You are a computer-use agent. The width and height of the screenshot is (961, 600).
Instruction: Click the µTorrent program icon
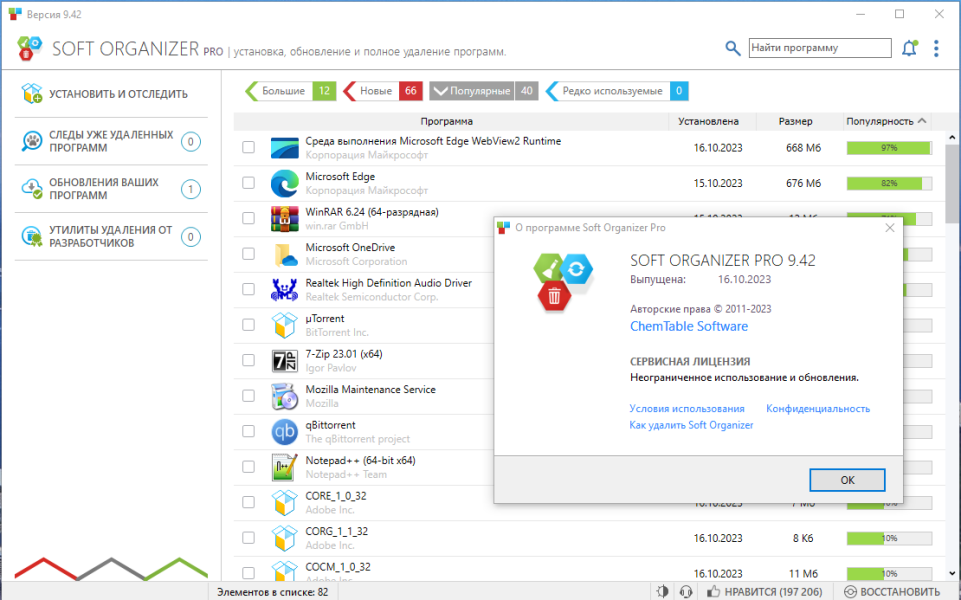pyautogui.click(x=284, y=325)
